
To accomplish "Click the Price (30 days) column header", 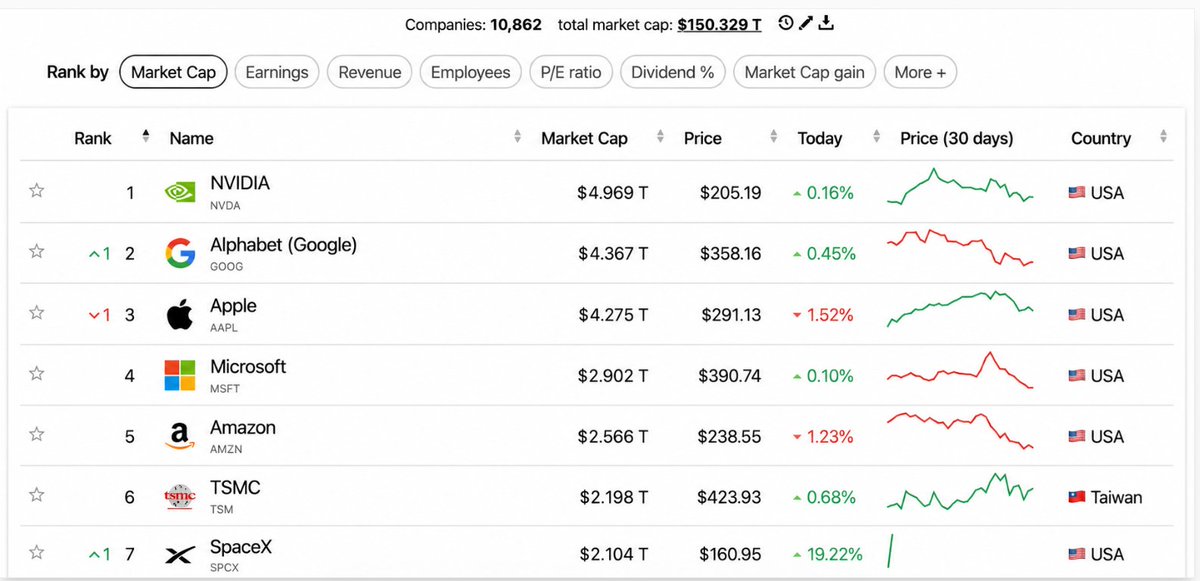I will [956, 138].
